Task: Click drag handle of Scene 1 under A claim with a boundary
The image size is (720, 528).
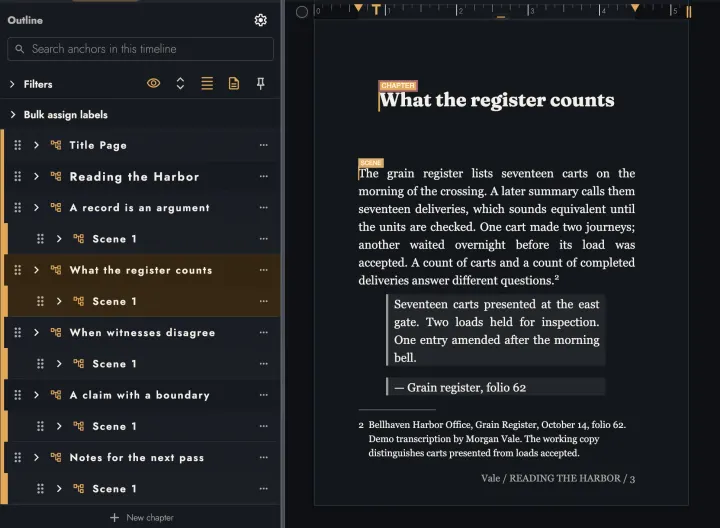Action: [x=40, y=426]
